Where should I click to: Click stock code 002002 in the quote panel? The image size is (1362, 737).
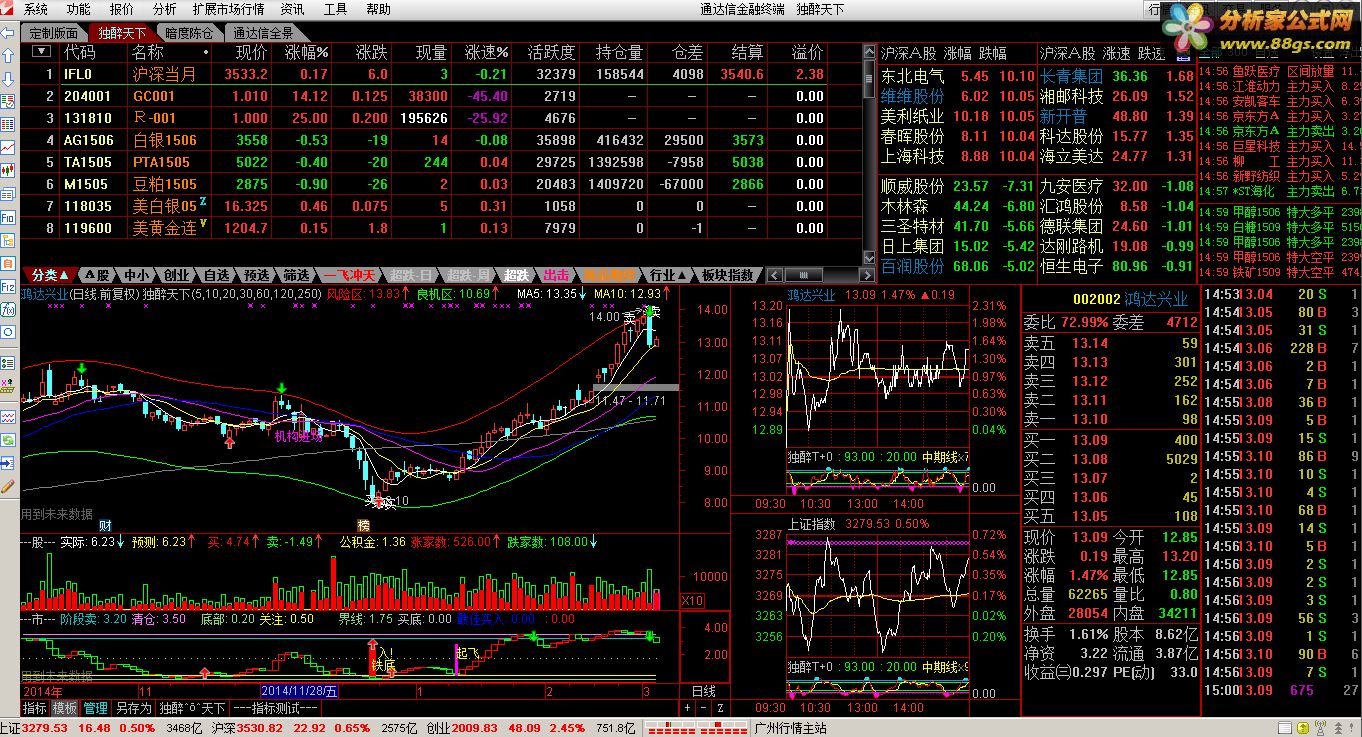pos(1095,299)
